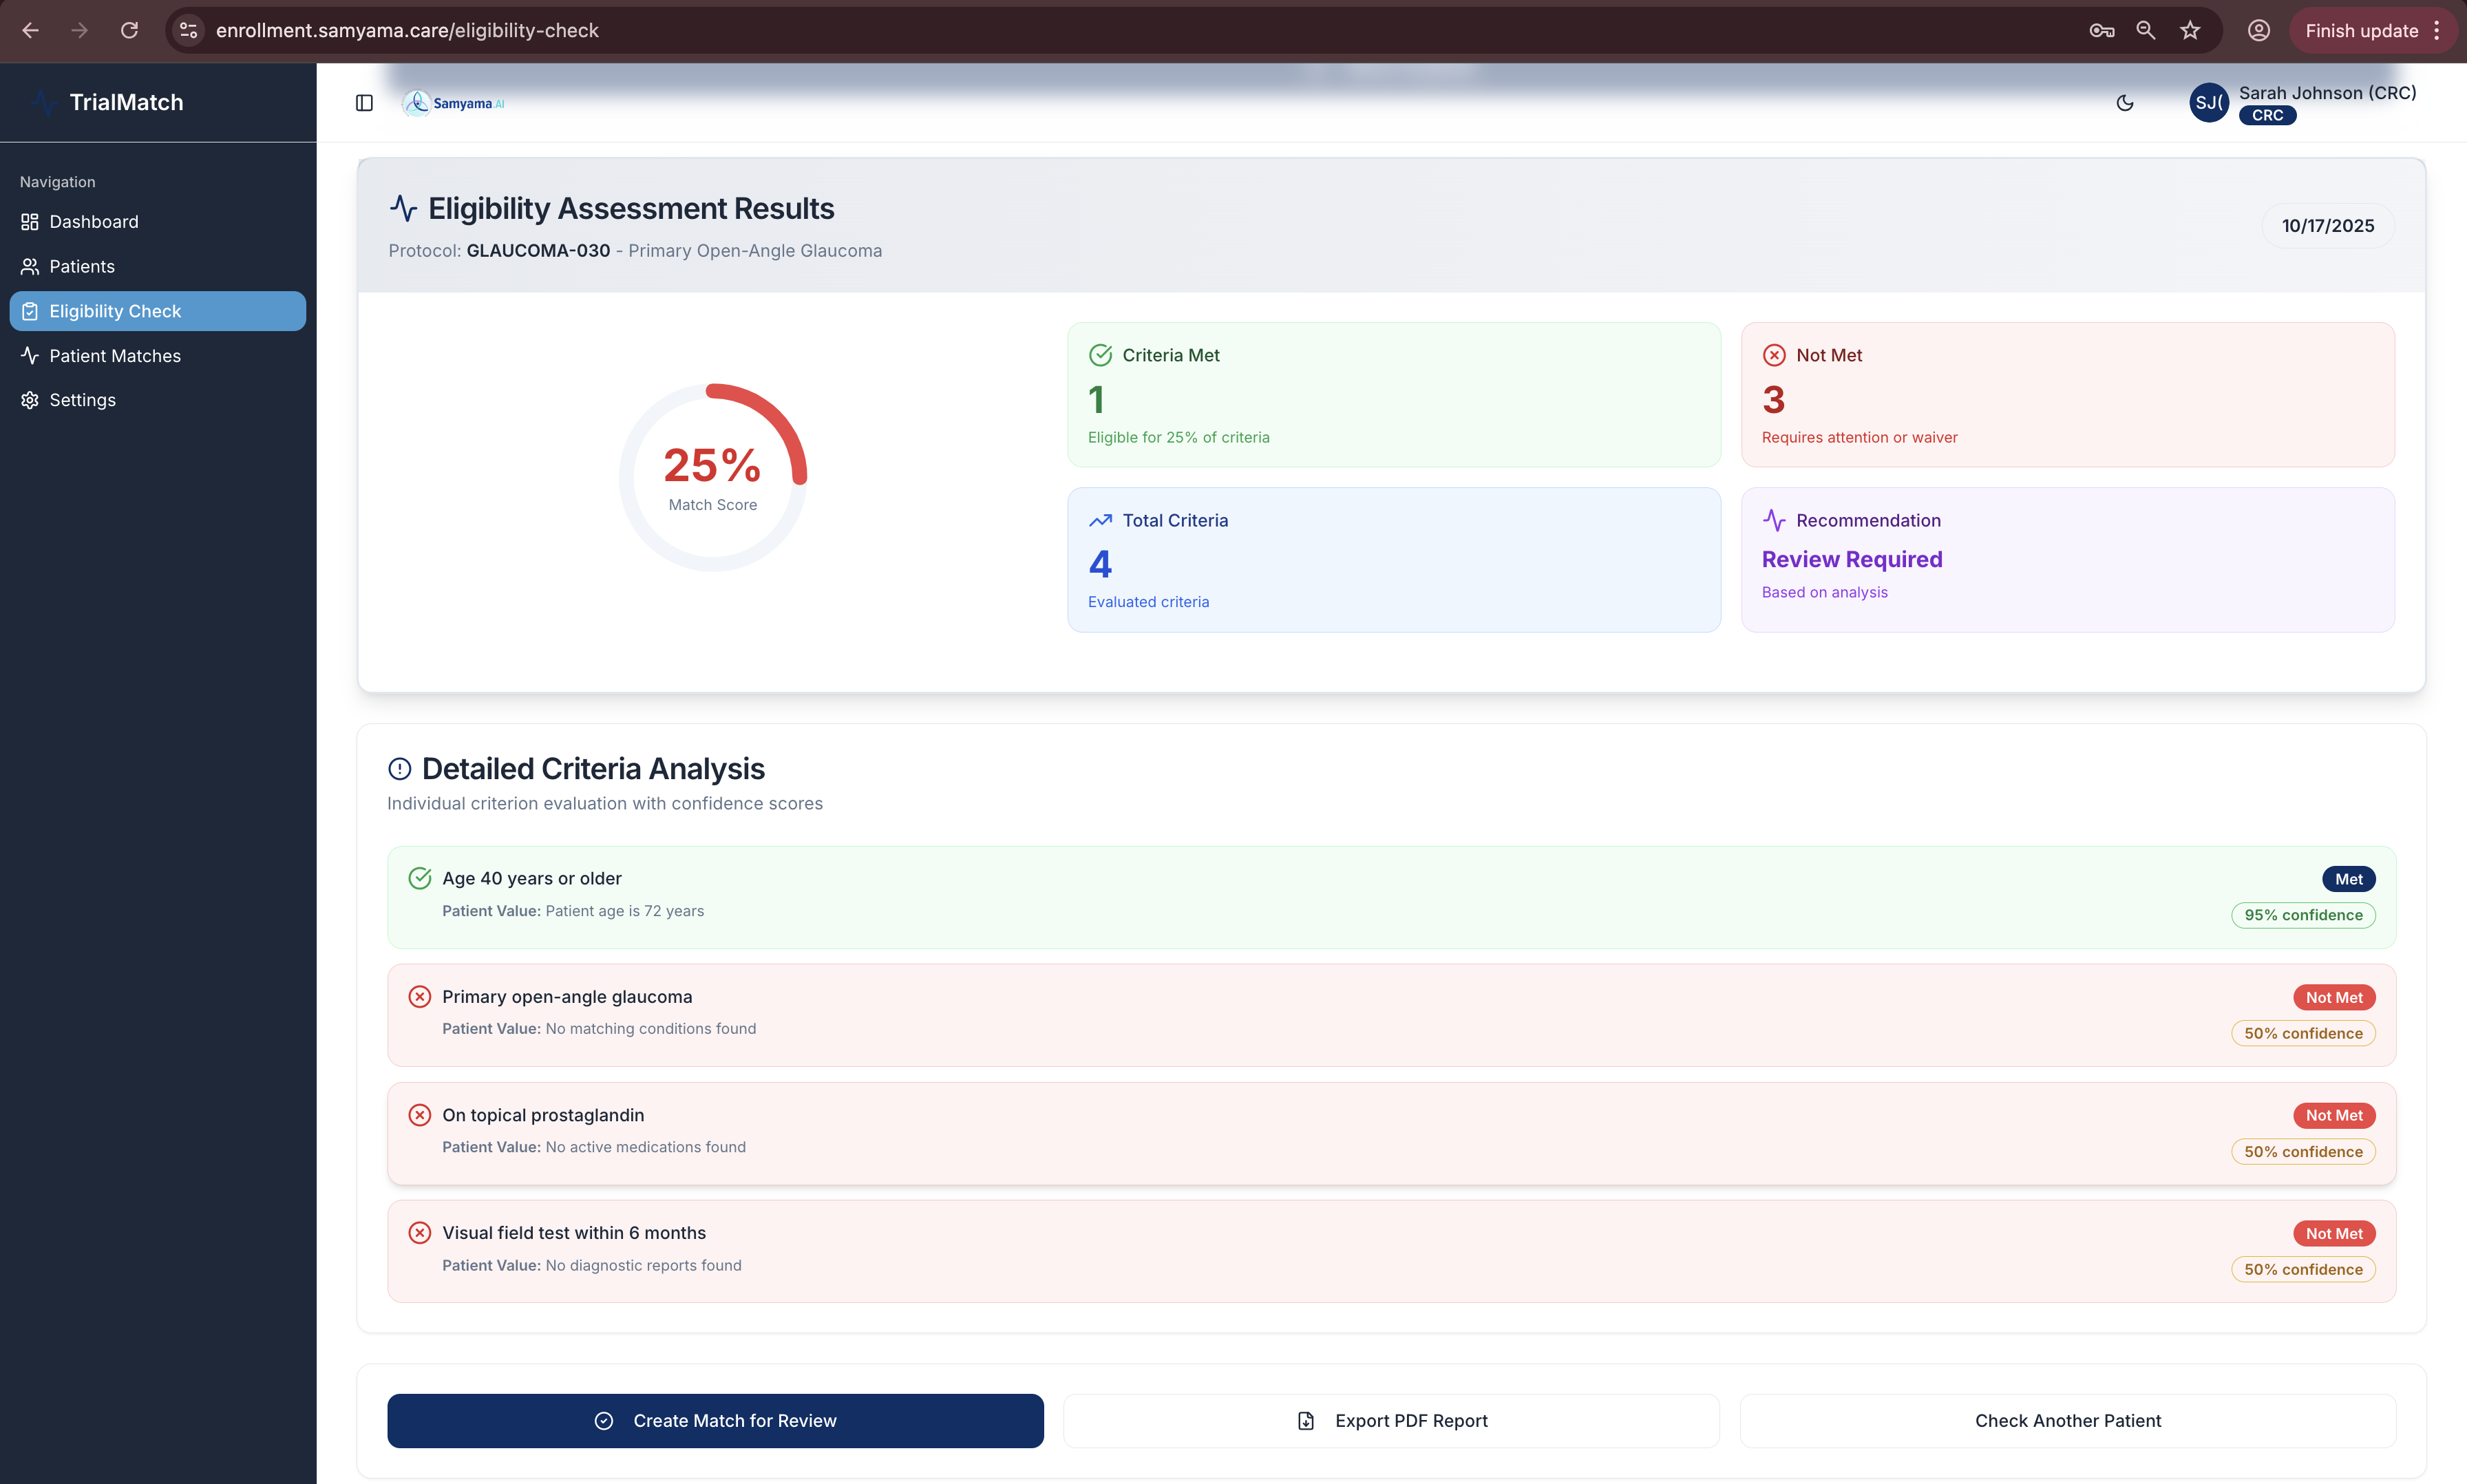Select Eligibility Check nav item
This screenshot has height=1484, width=2467.
(115, 311)
